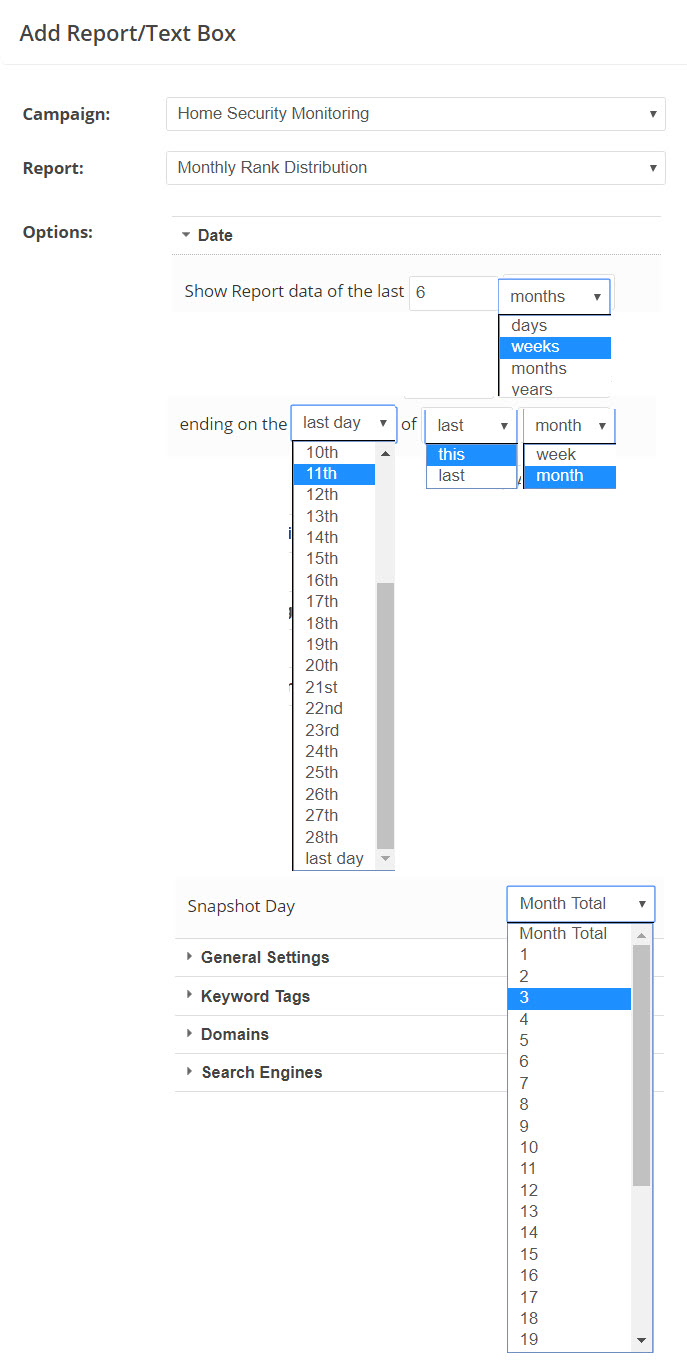Open the Campaign dropdown
Viewport: 687px width, 1367px height.
tap(415, 114)
